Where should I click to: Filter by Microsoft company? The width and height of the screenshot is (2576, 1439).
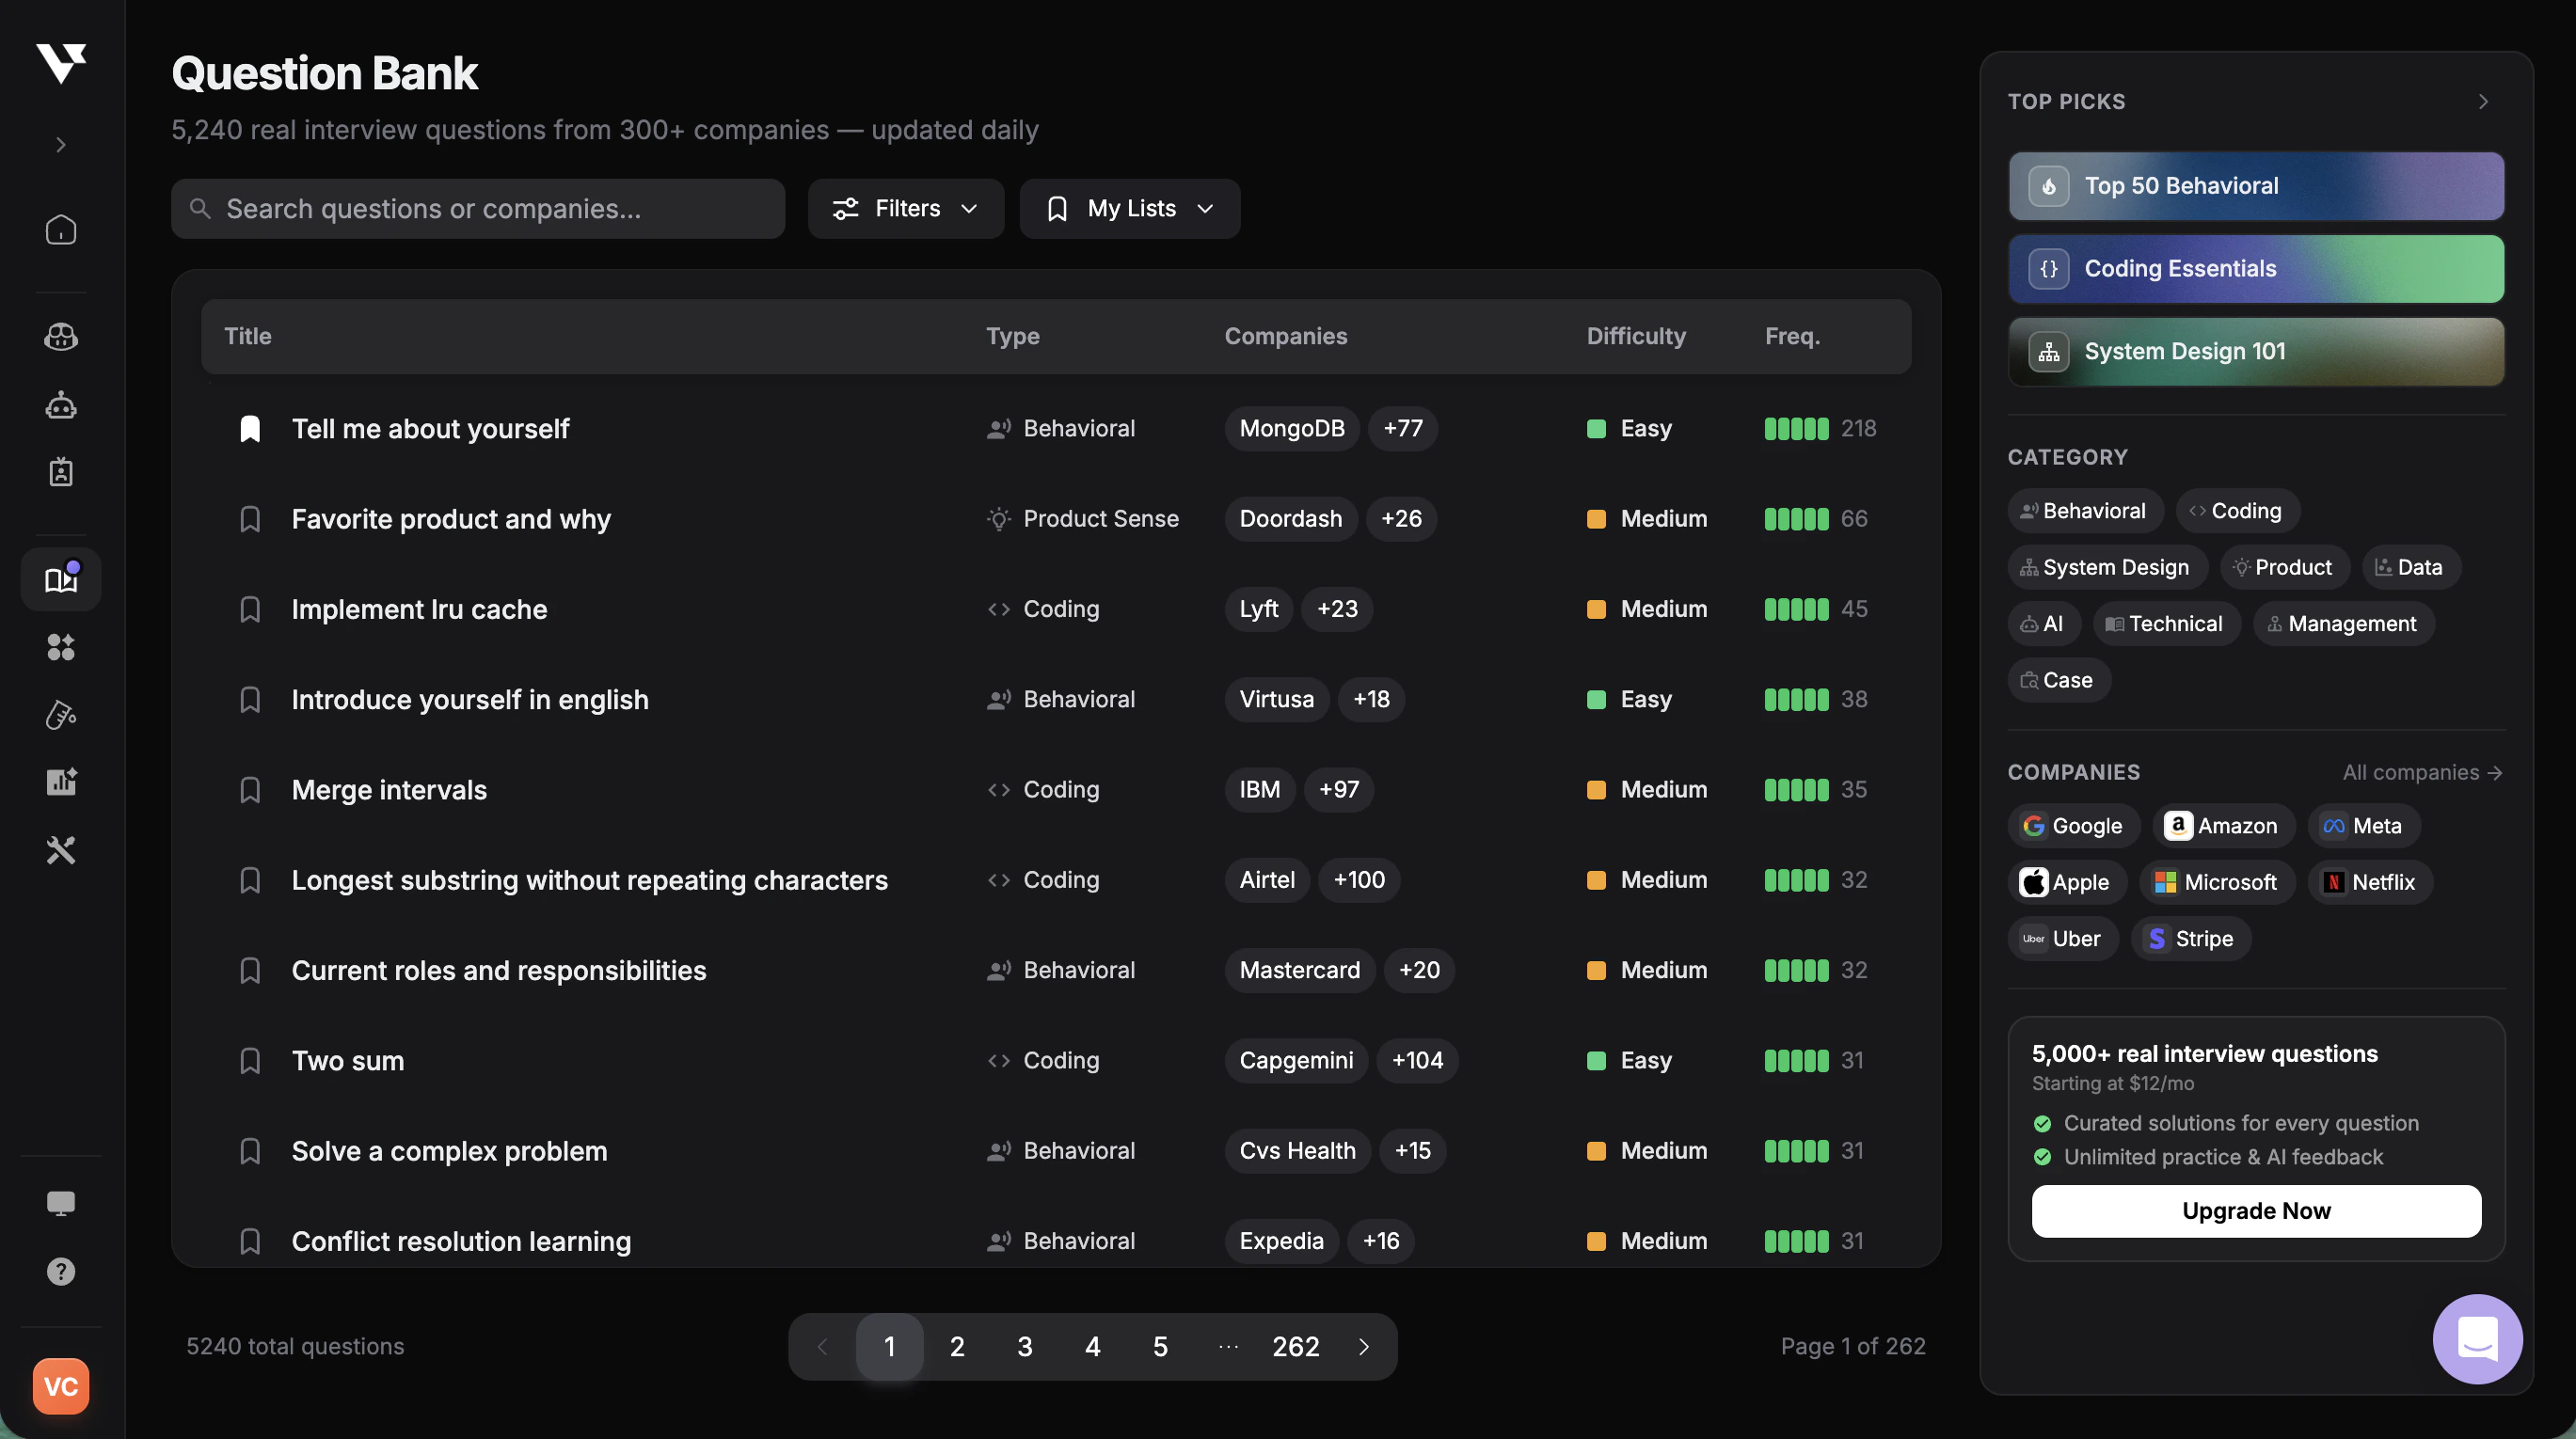pyautogui.click(x=2216, y=882)
